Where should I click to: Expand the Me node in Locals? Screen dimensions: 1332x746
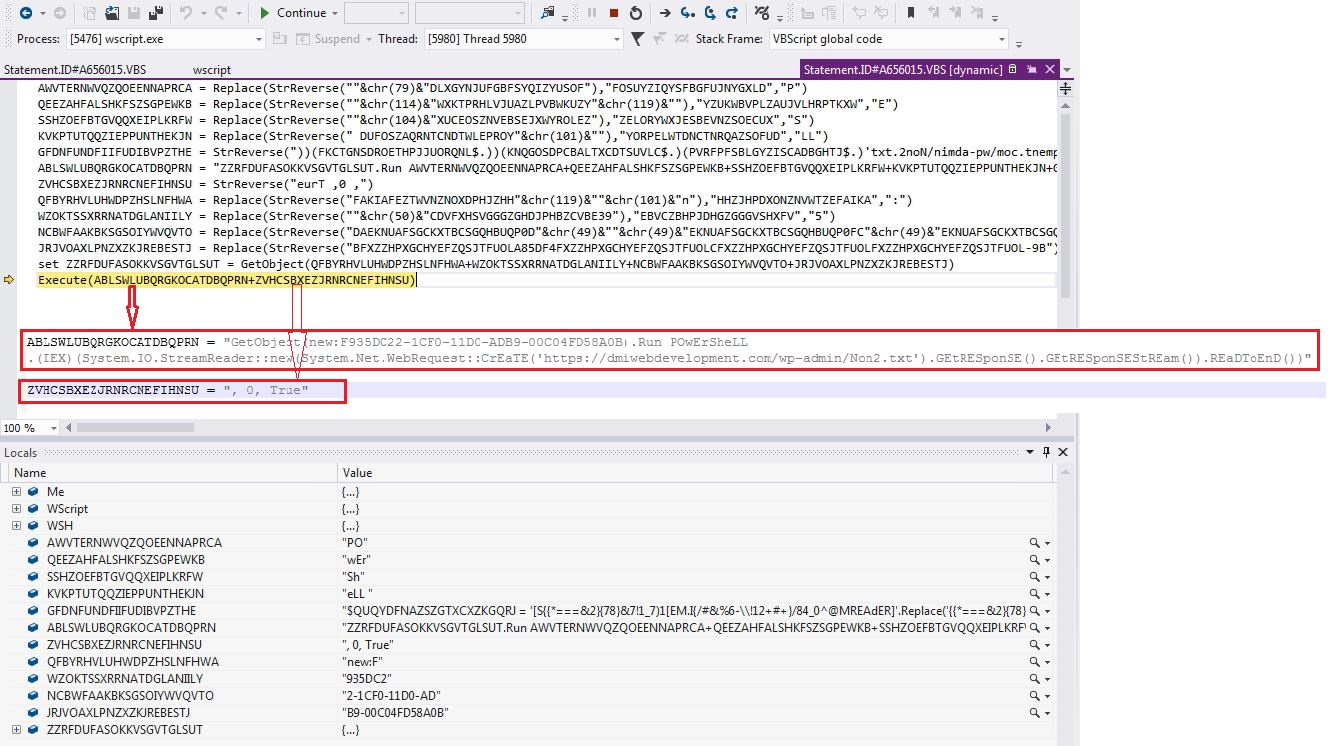coord(16,492)
